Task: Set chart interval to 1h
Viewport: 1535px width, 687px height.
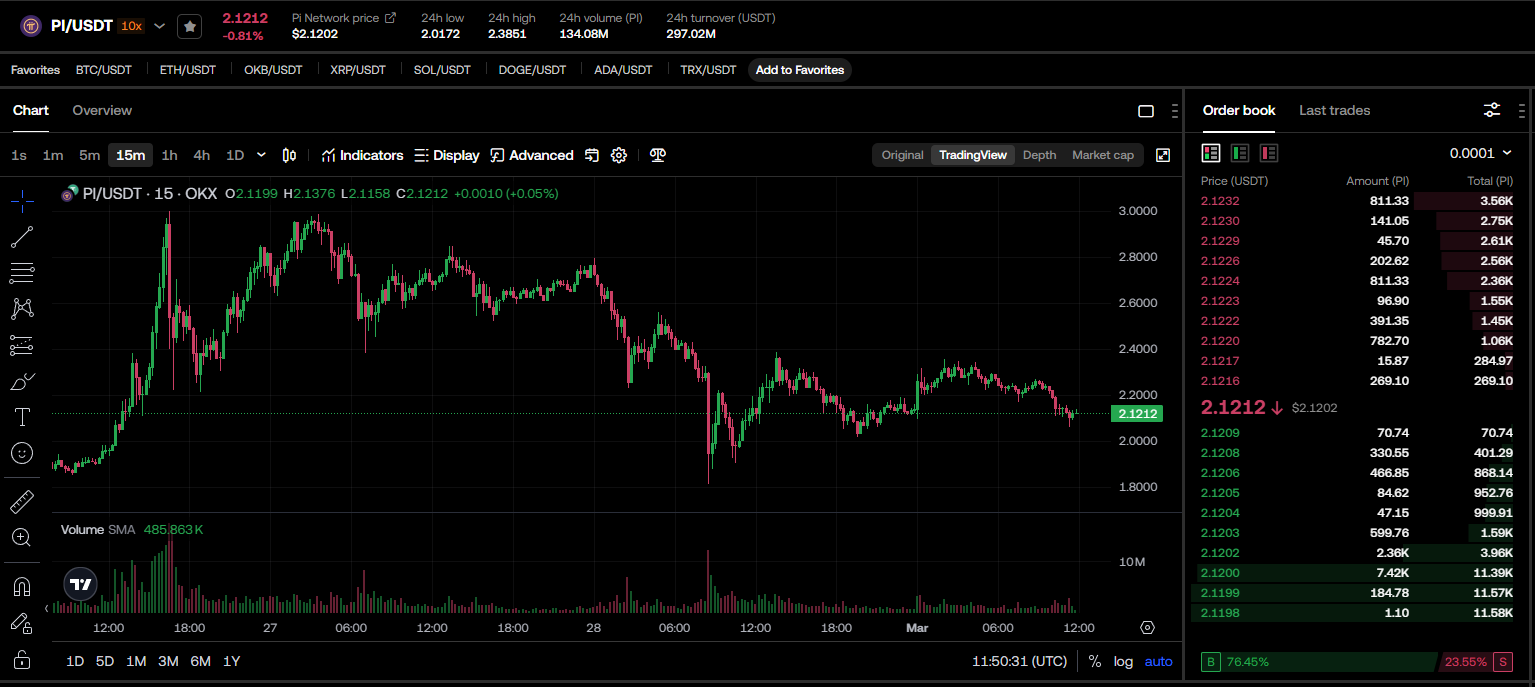Action: (169, 155)
